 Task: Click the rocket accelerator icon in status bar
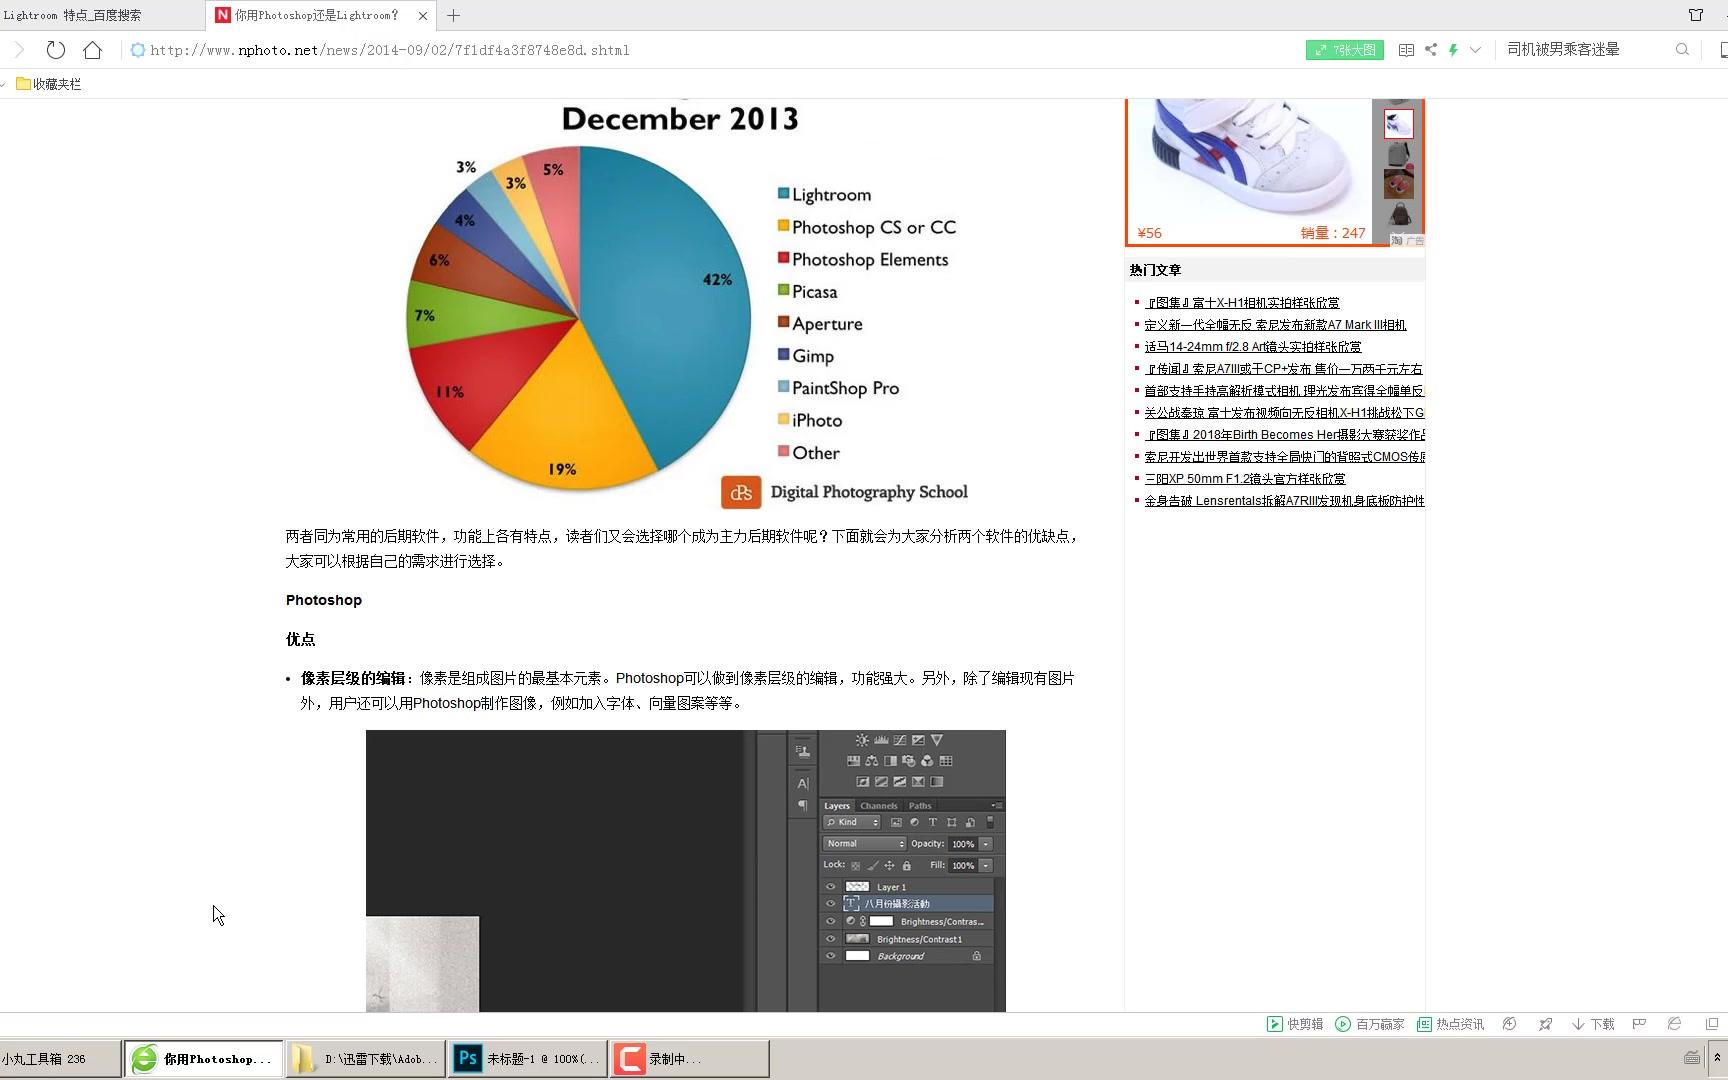coord(1546,1024)
